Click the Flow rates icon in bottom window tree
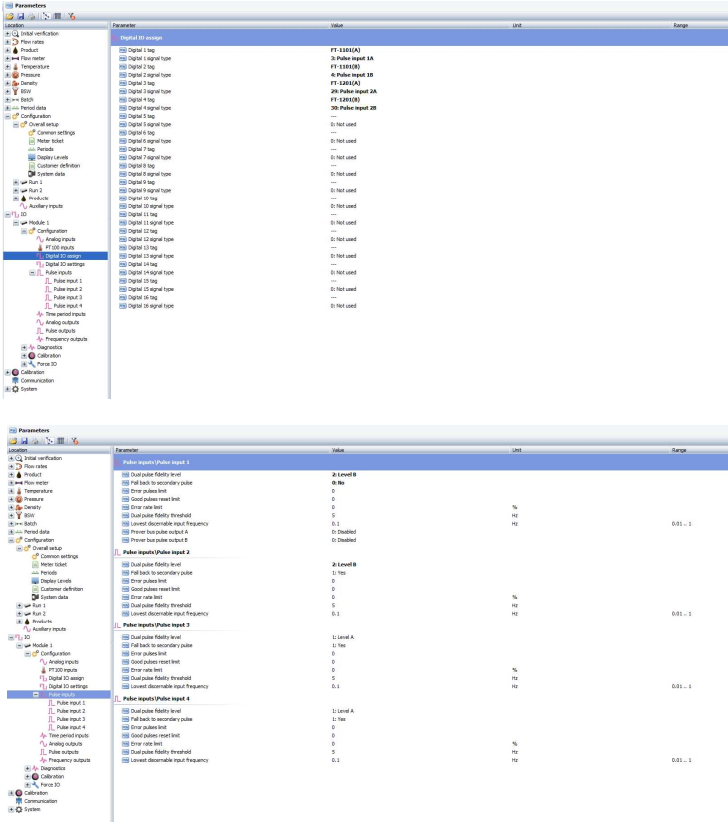 coord(19,466)
